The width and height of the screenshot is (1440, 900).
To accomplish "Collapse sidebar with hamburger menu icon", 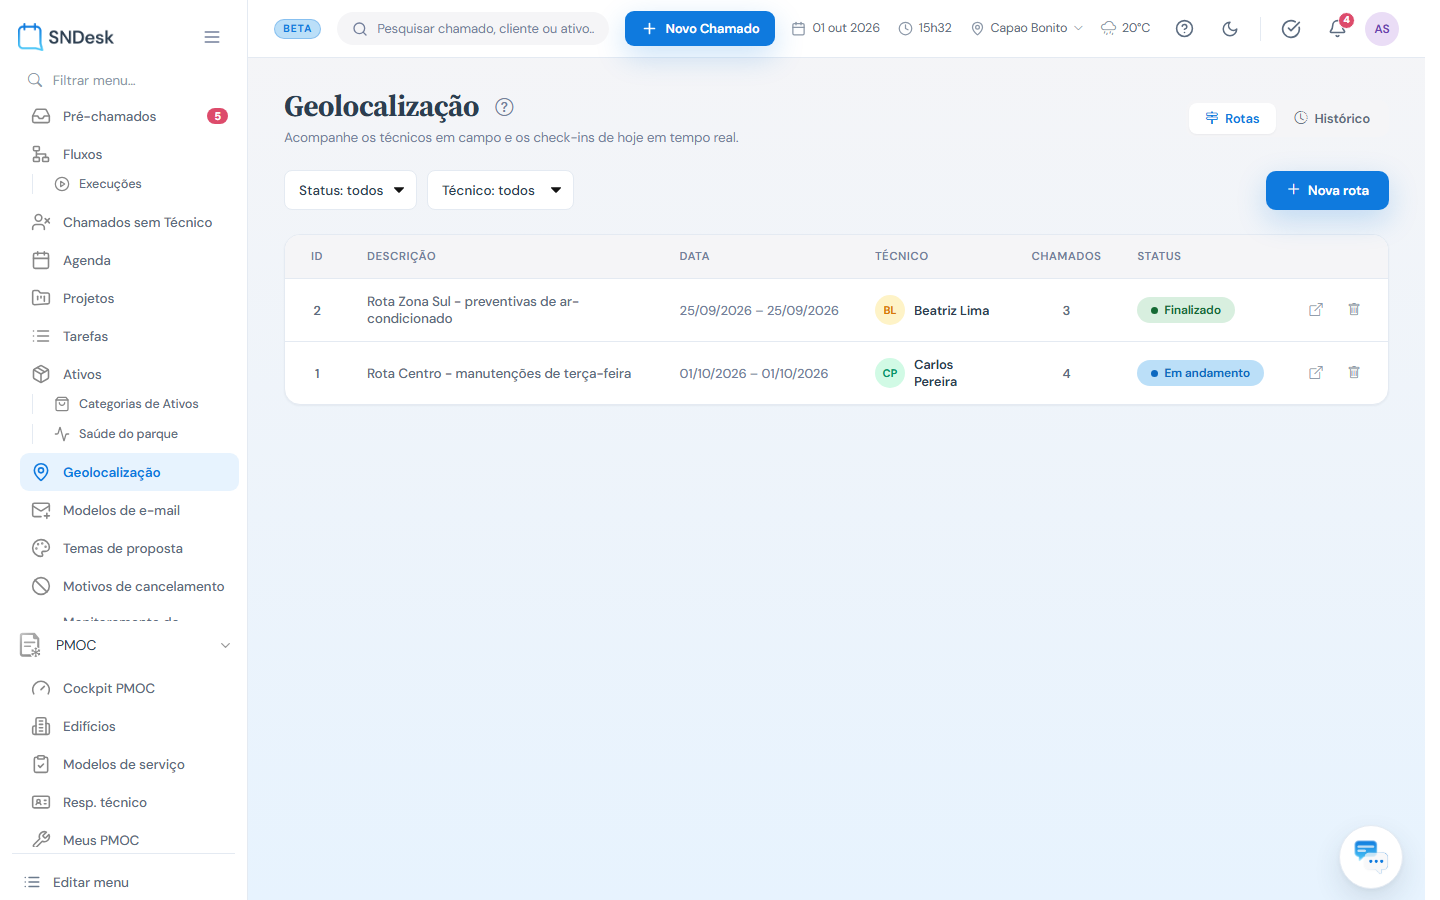I will [212, 37].
